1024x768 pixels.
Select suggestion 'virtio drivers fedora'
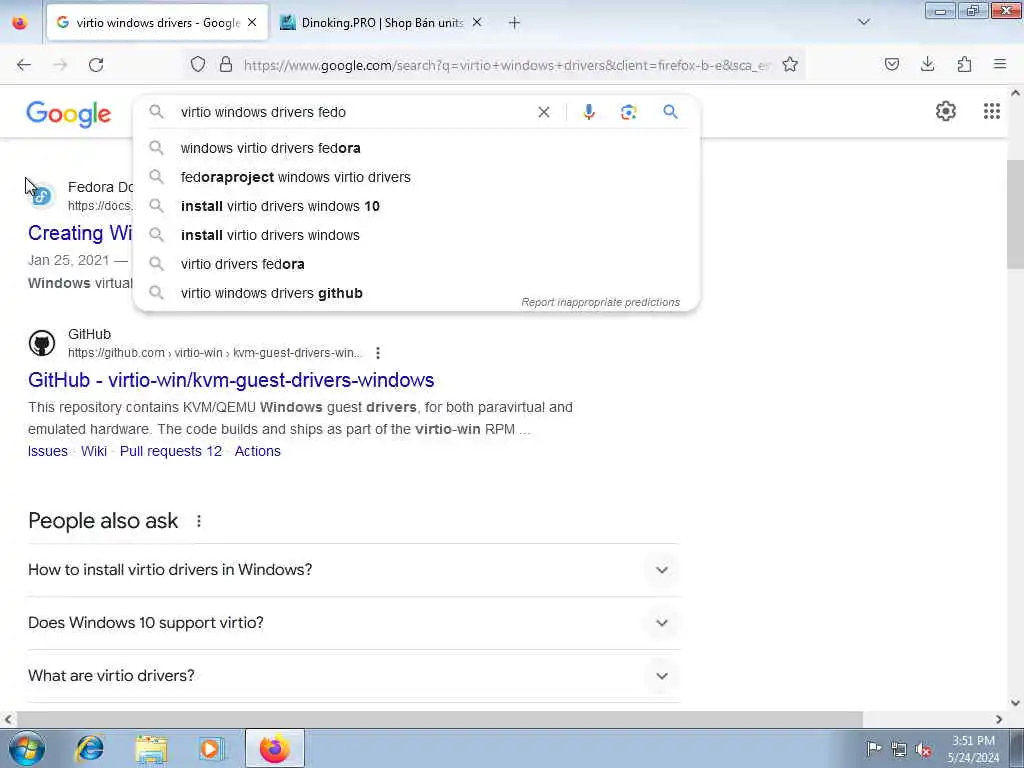pos(417,264)
